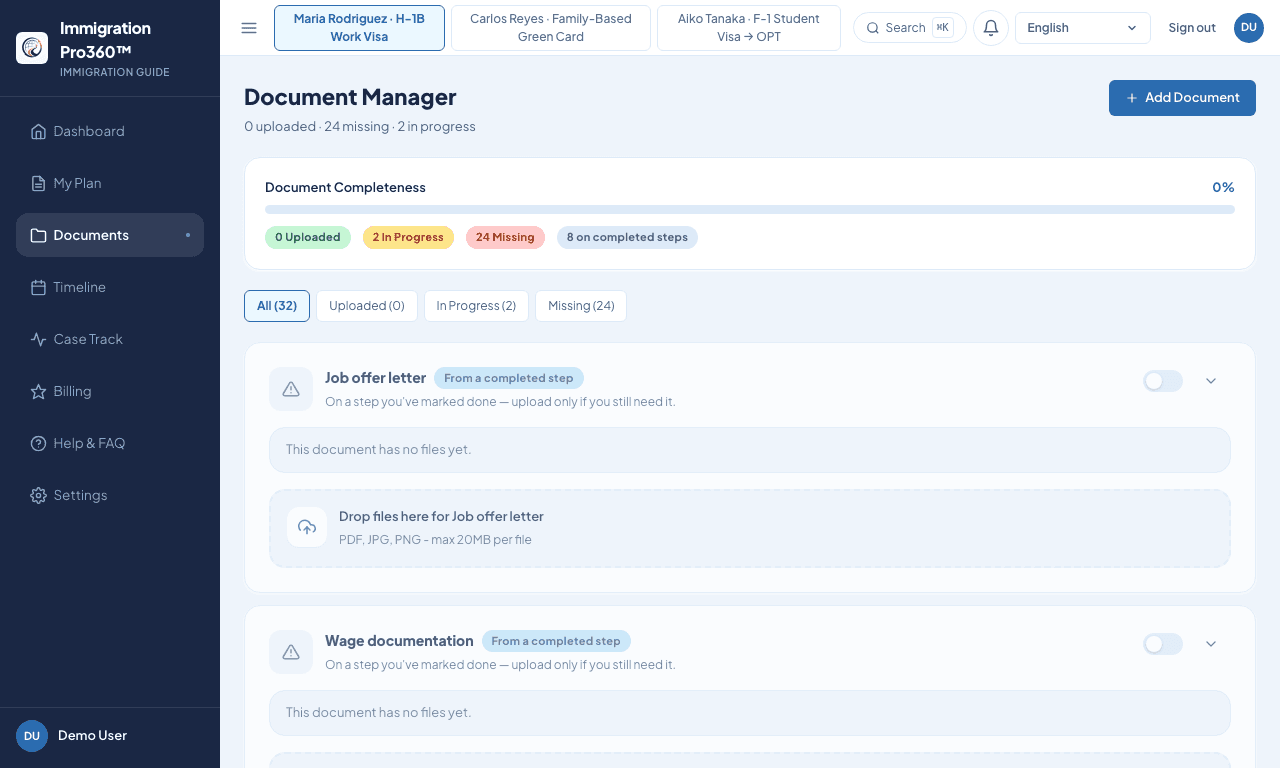Click the plus icon in Add Document
Screen dimensions: 1280x768
[x=1132, y=98]
